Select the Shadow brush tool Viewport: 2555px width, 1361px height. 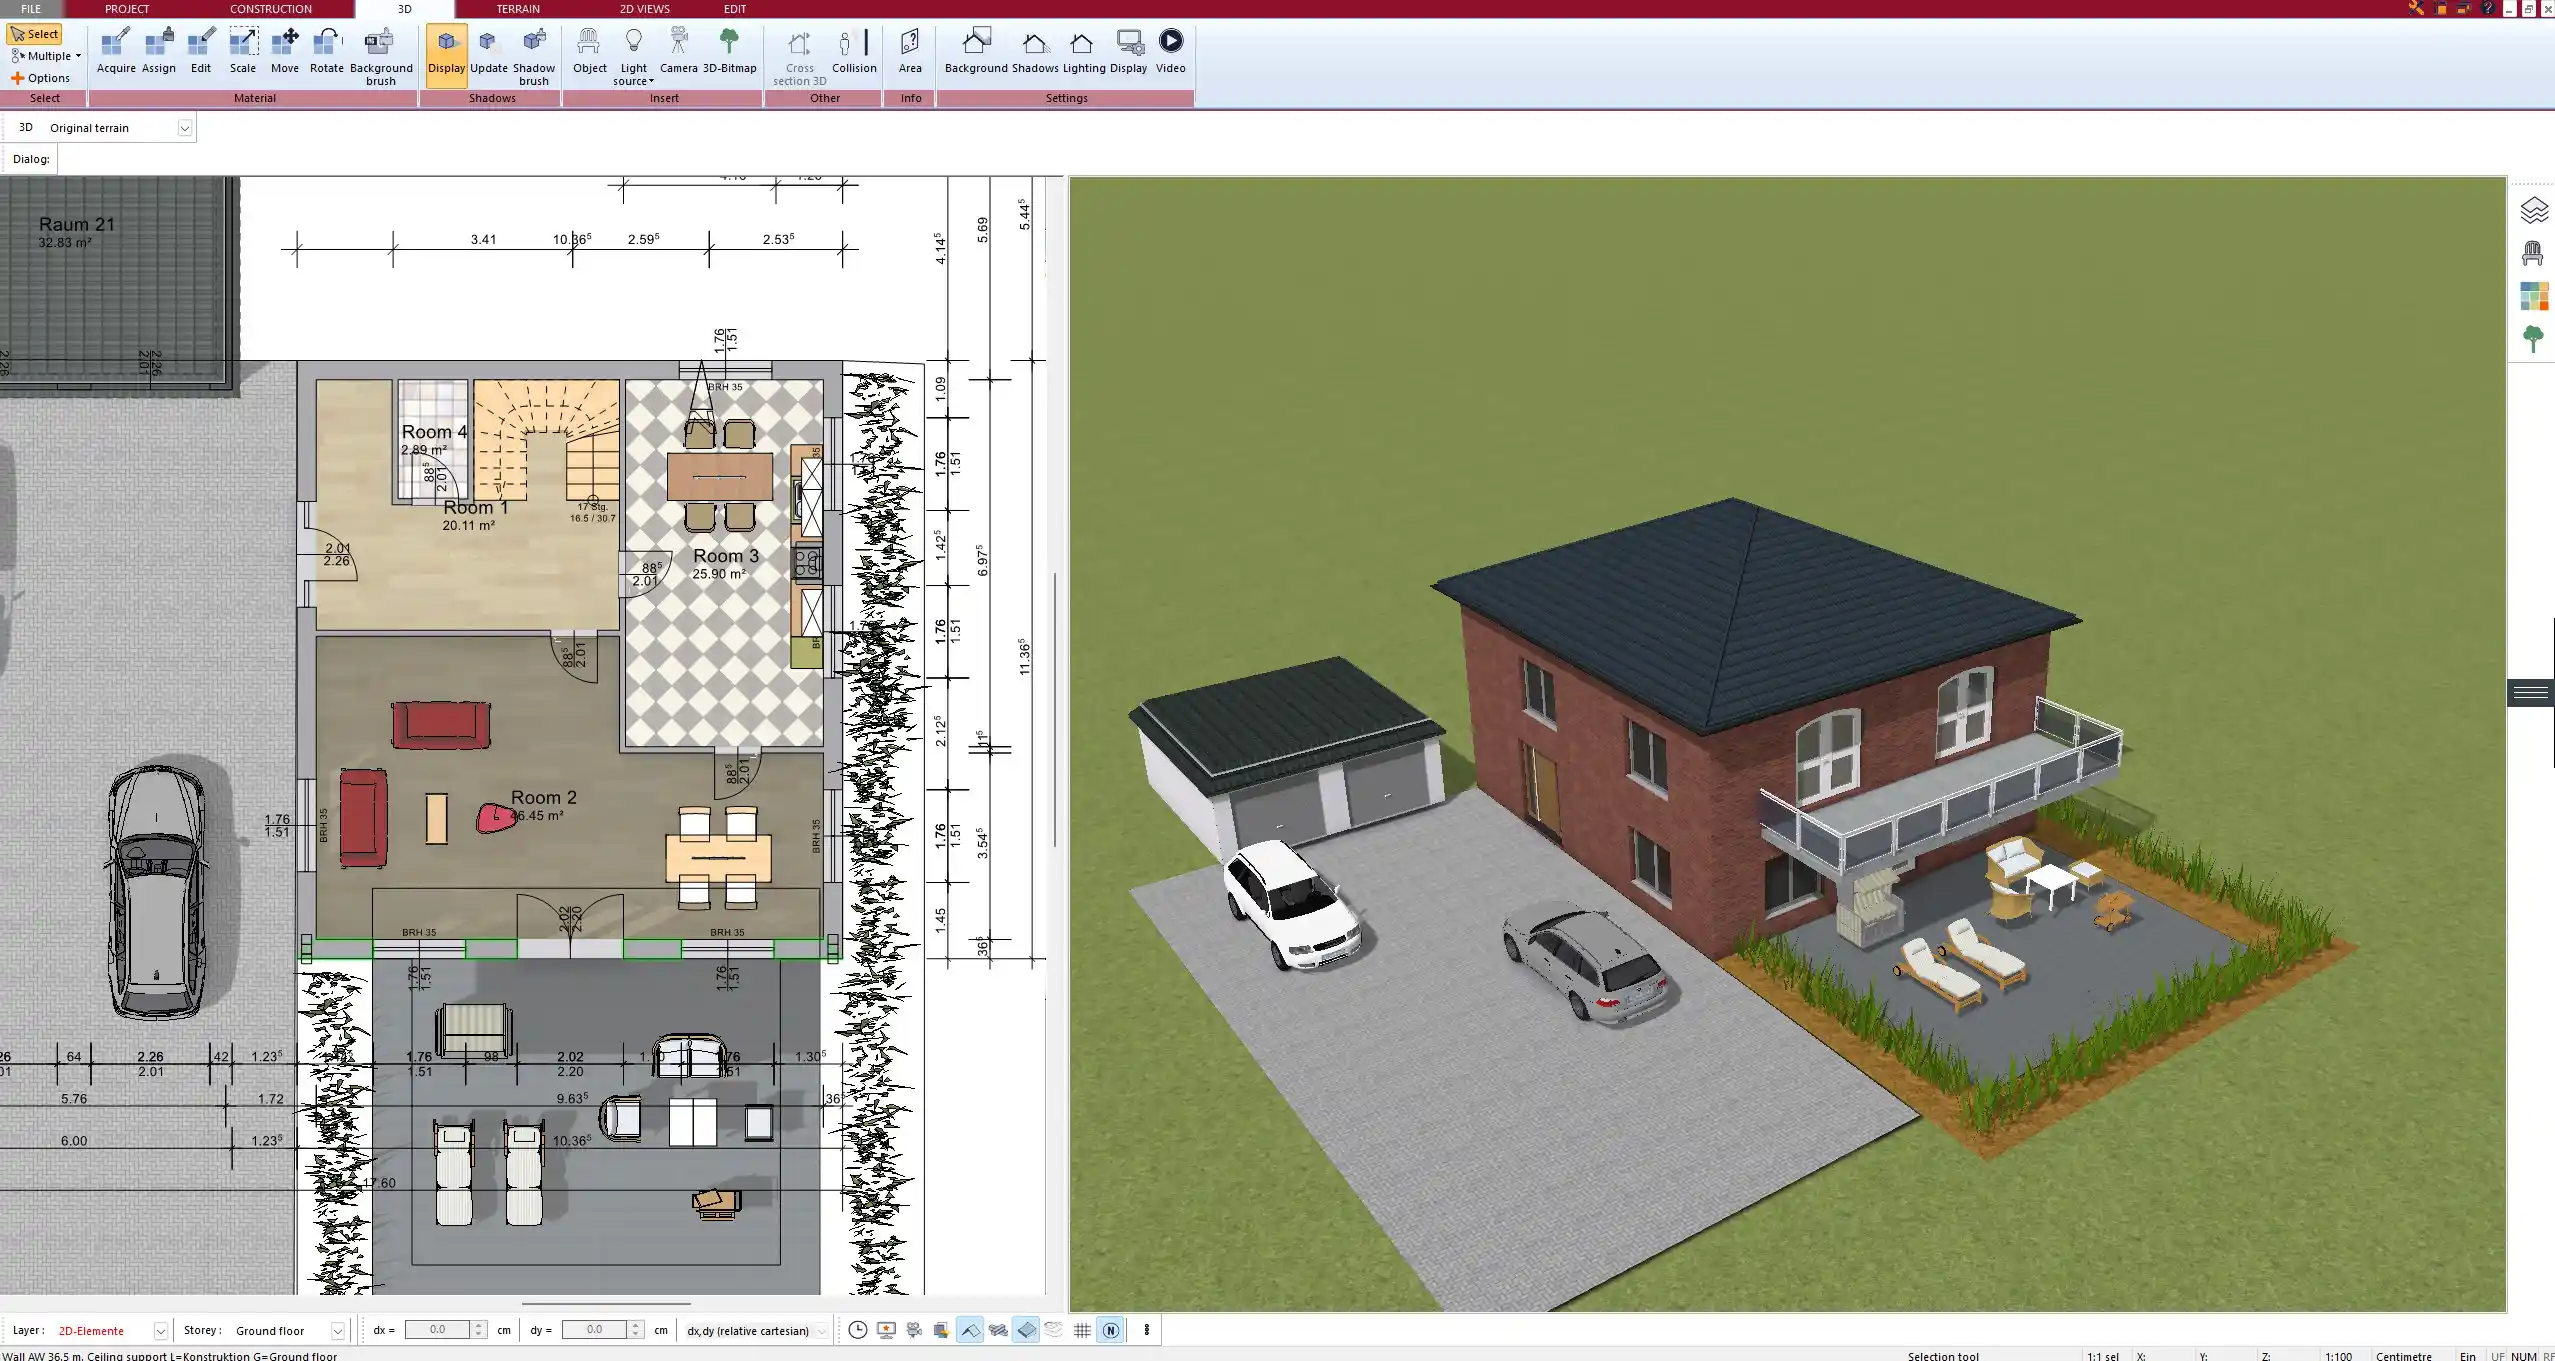pos(534,57)
